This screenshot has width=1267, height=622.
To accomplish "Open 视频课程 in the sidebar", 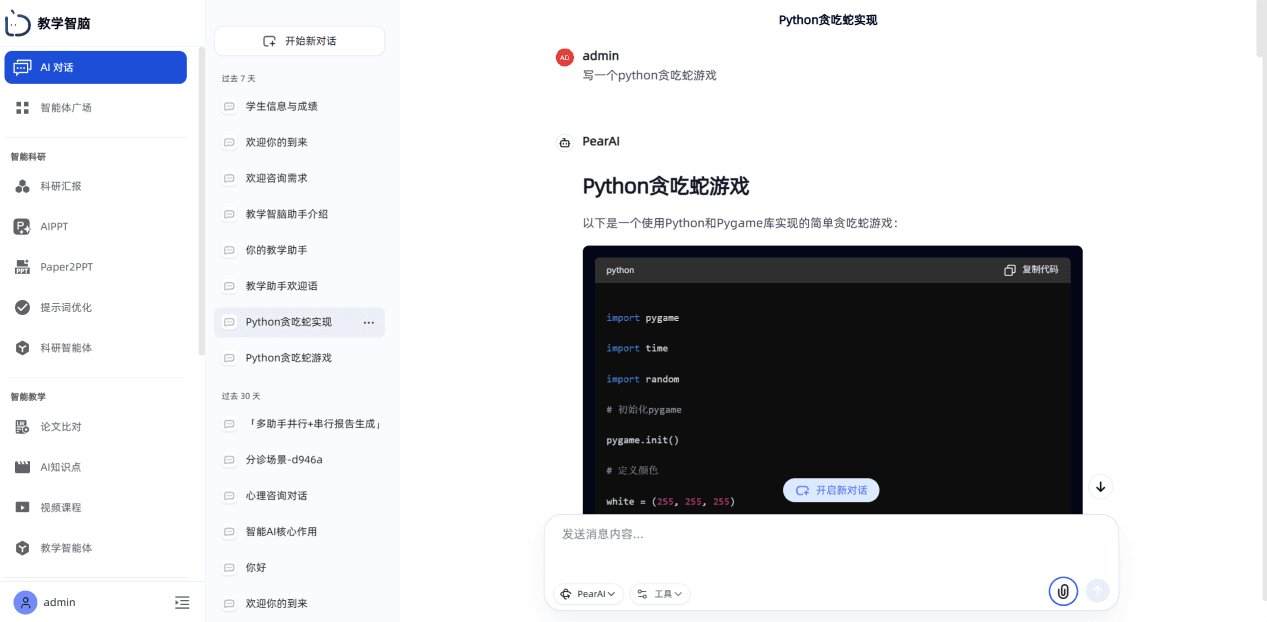I will (x=95, y=507).
